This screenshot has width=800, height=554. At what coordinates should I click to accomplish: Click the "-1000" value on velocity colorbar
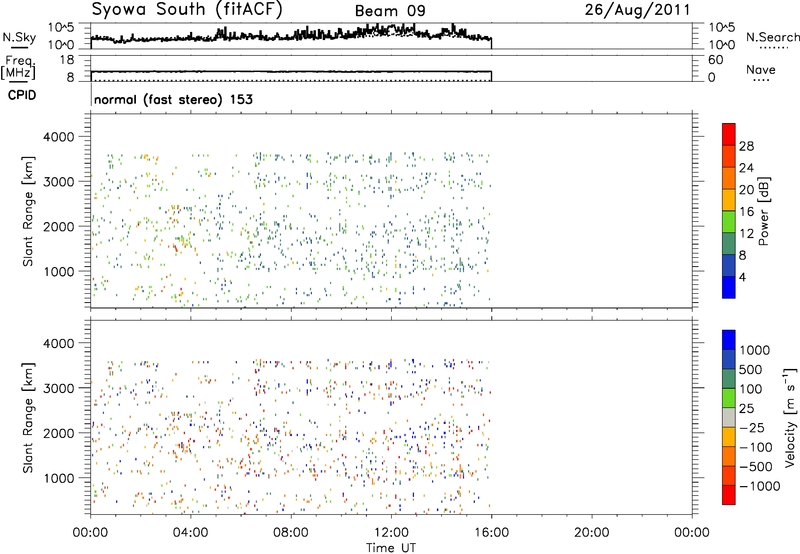759,486
